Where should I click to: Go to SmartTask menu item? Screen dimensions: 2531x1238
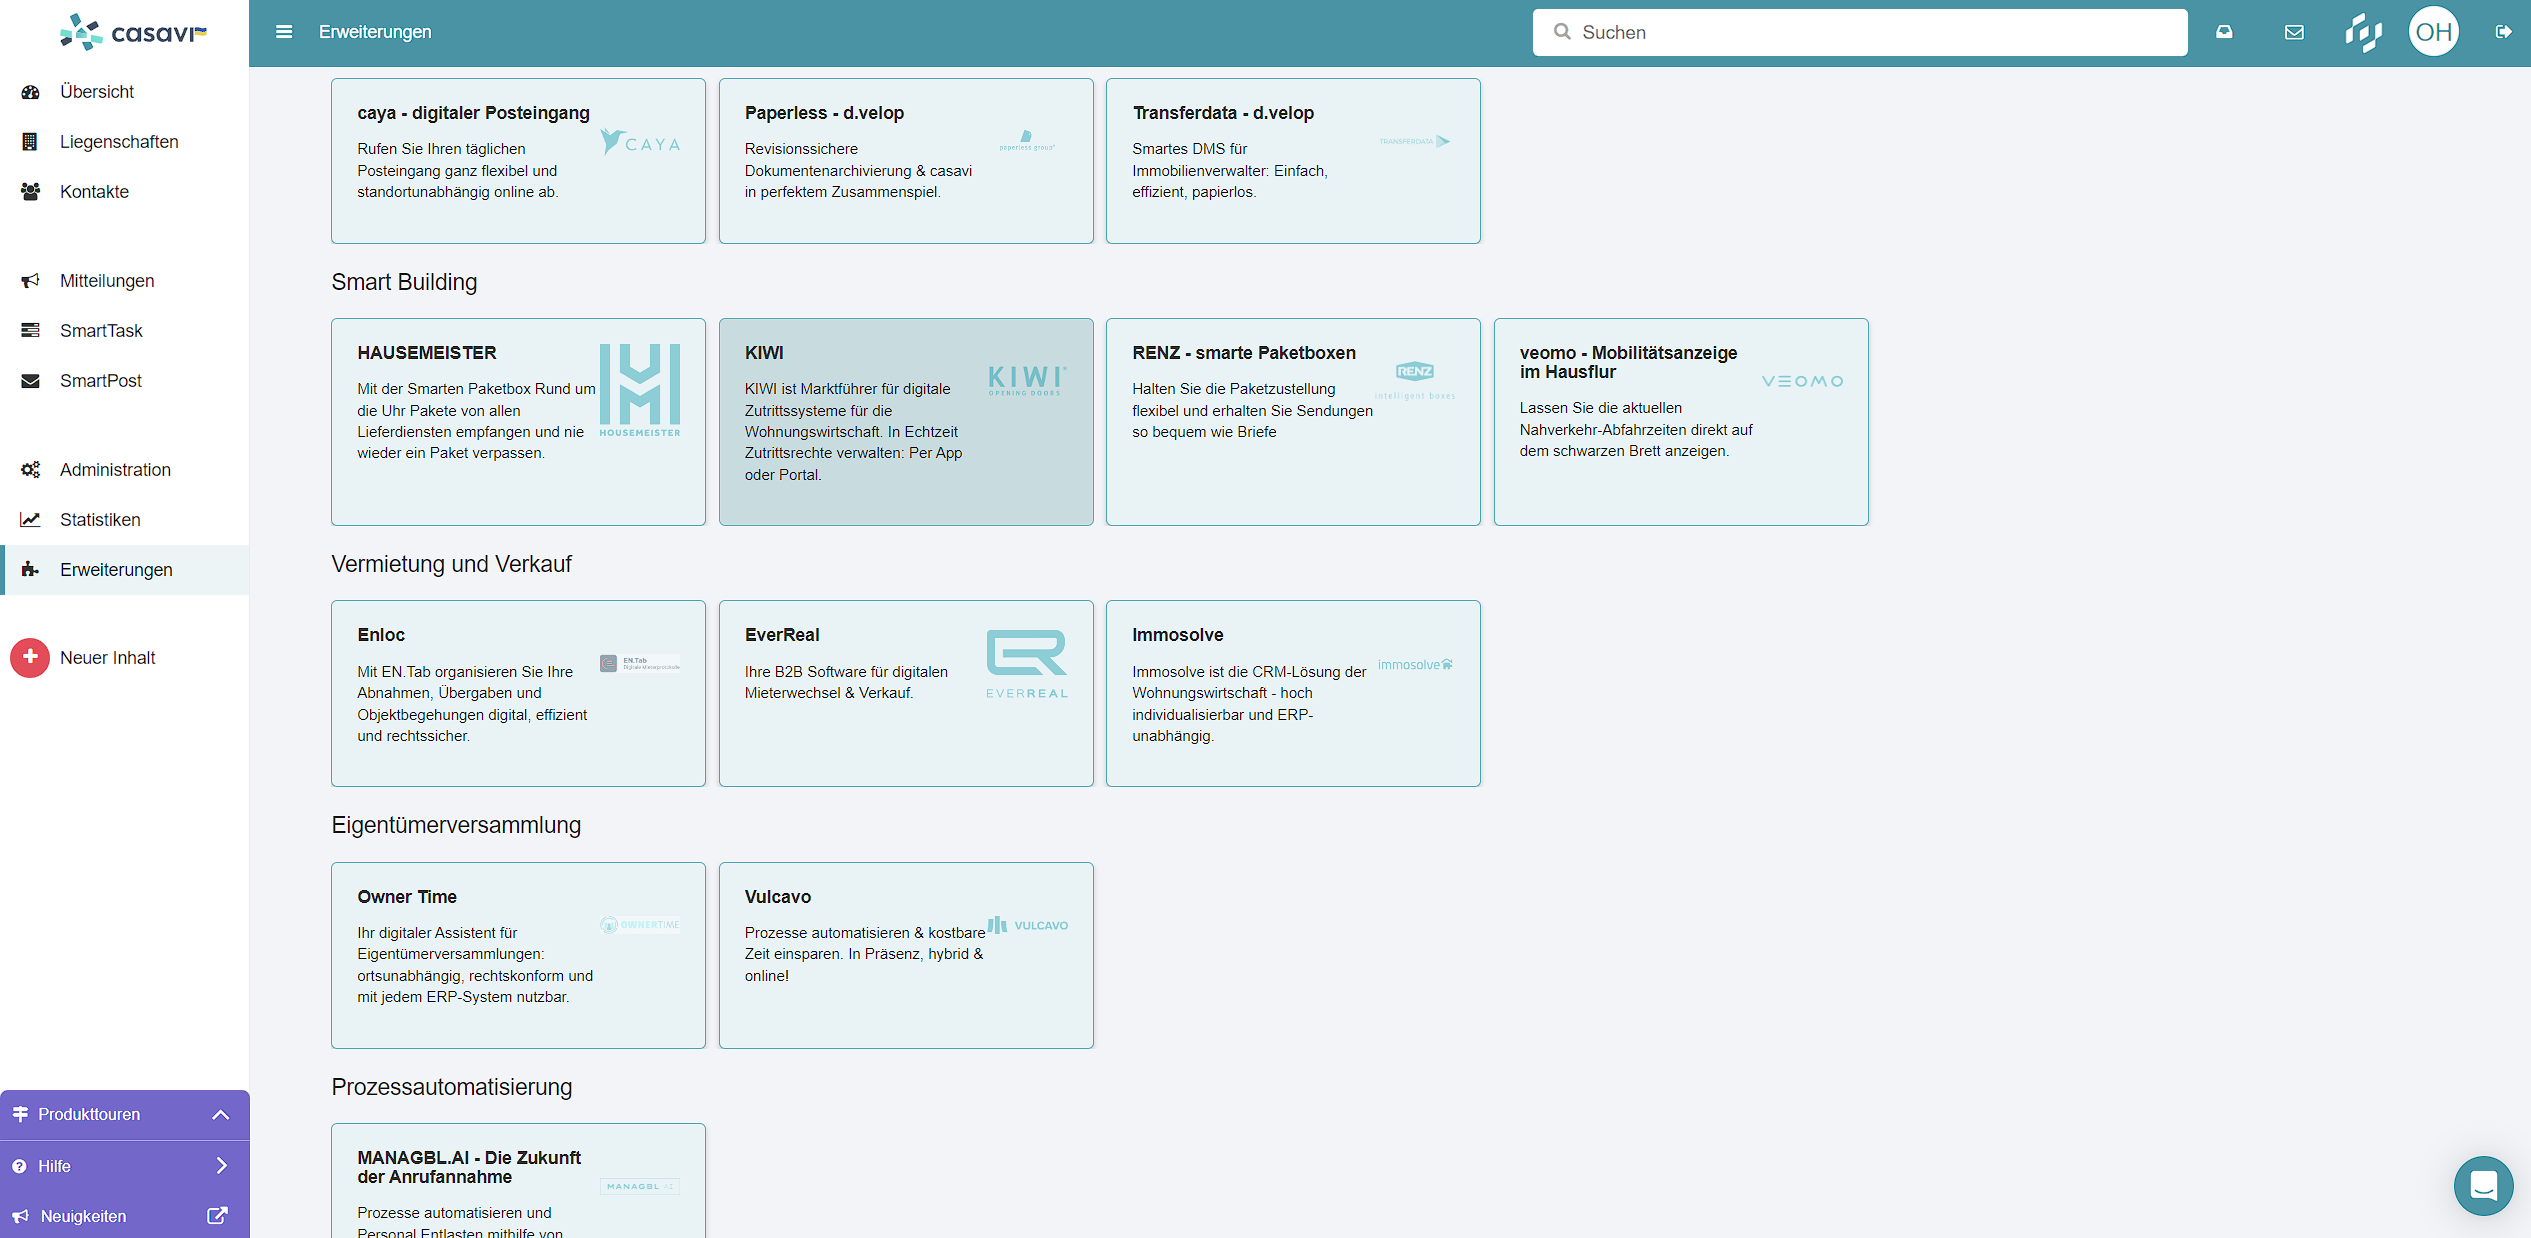pos(101,331)
